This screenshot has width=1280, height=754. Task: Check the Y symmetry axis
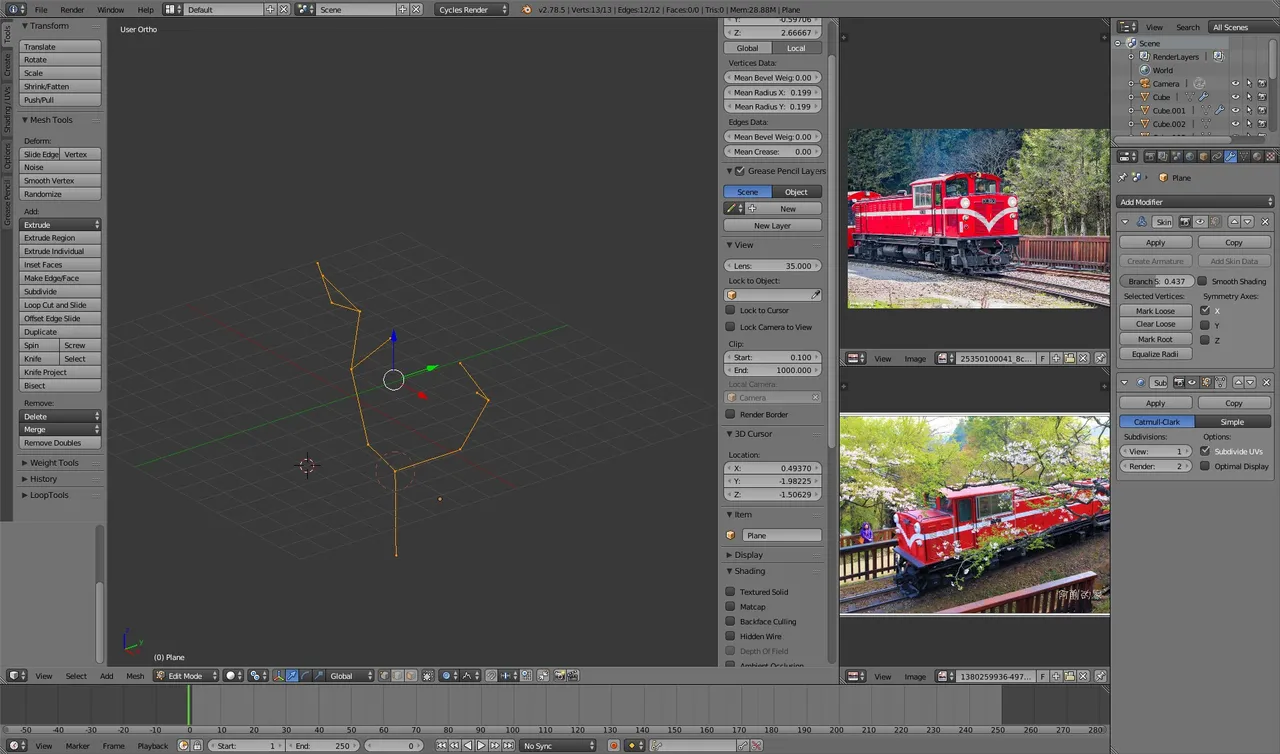click(x=1204, y=325)
